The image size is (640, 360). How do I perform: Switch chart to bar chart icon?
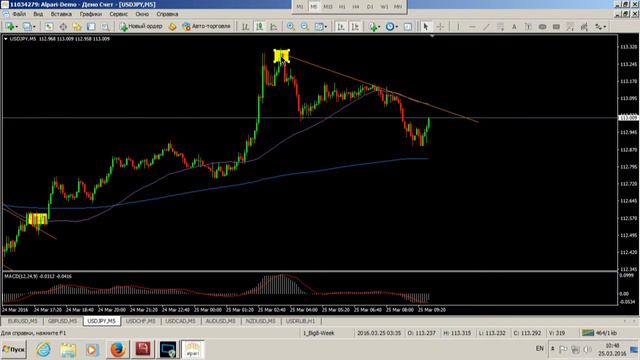(245, 27)
